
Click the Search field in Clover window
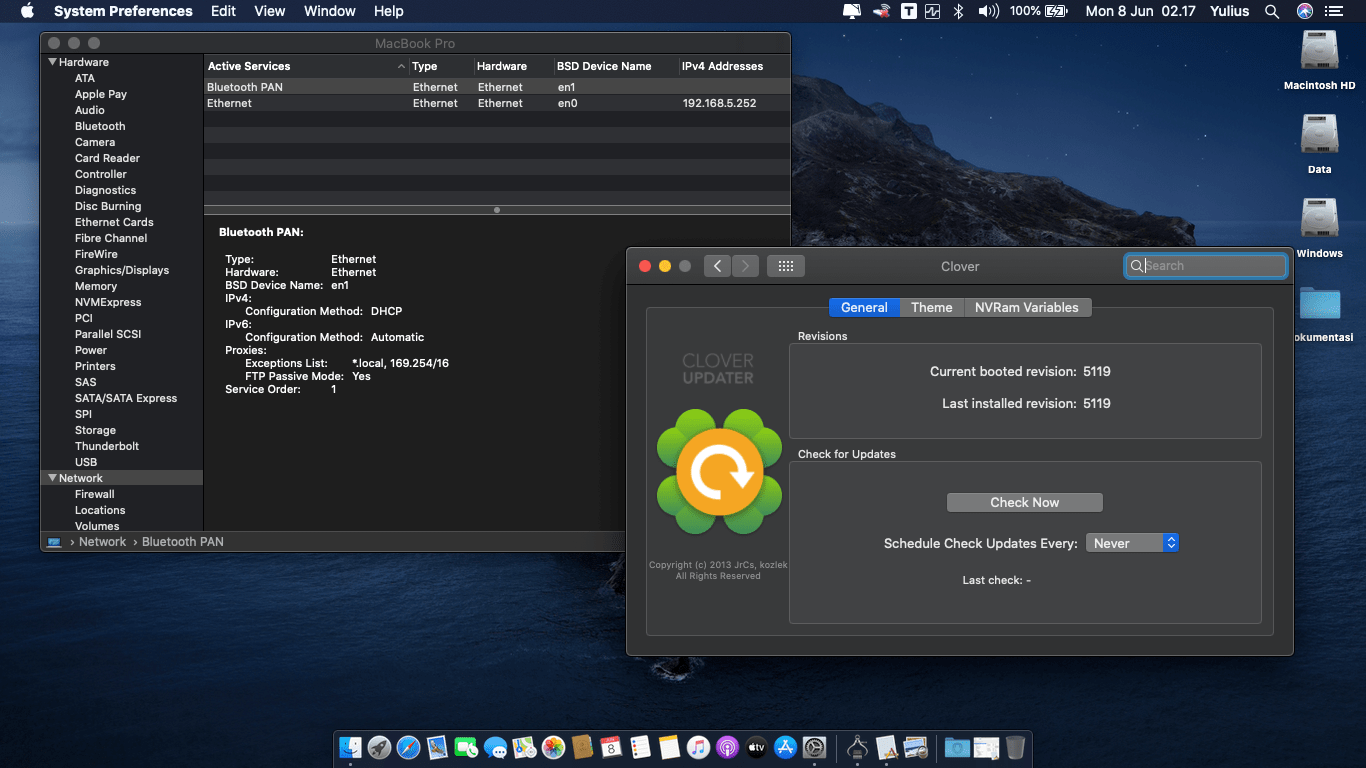pyautogui.click(x=1206, y=266)
